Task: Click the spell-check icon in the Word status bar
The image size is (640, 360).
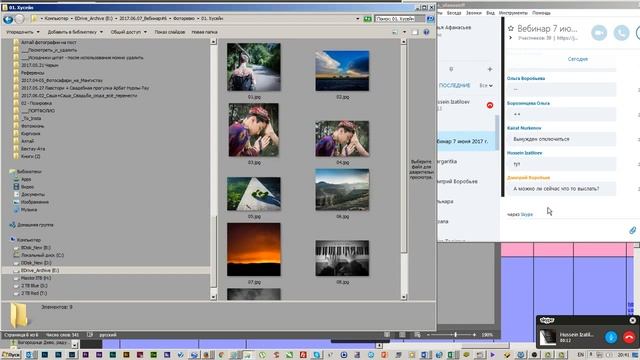Action: [90, 335]
